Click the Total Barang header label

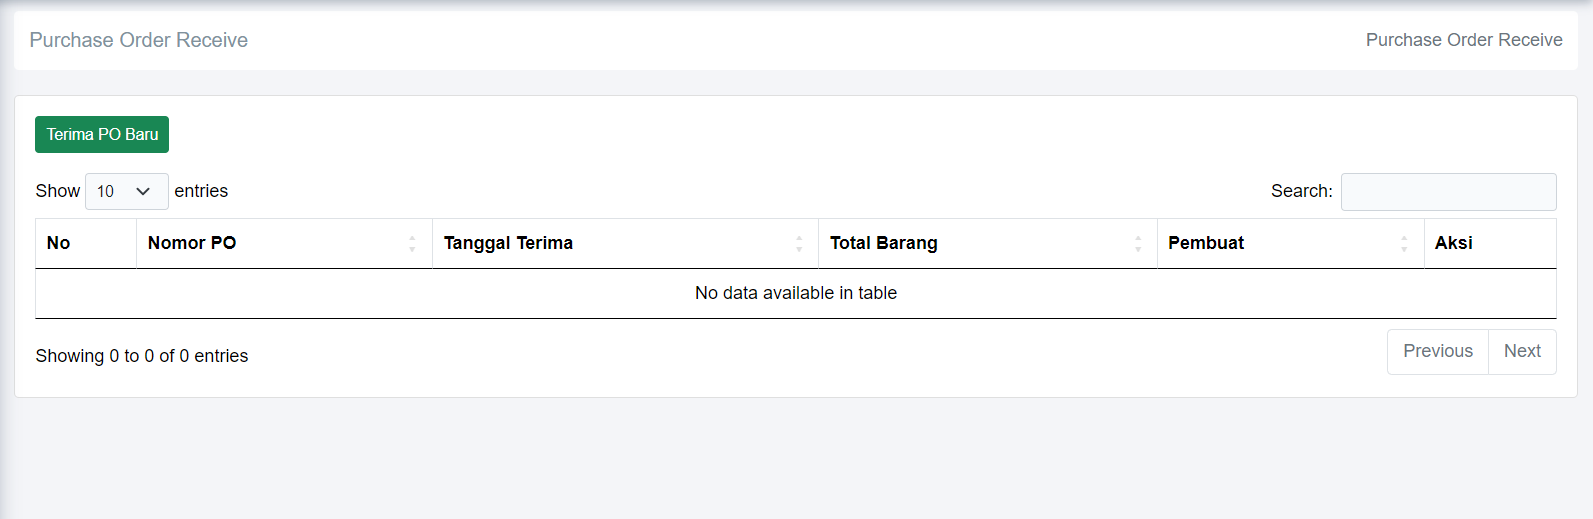click(x=884, y=243)
